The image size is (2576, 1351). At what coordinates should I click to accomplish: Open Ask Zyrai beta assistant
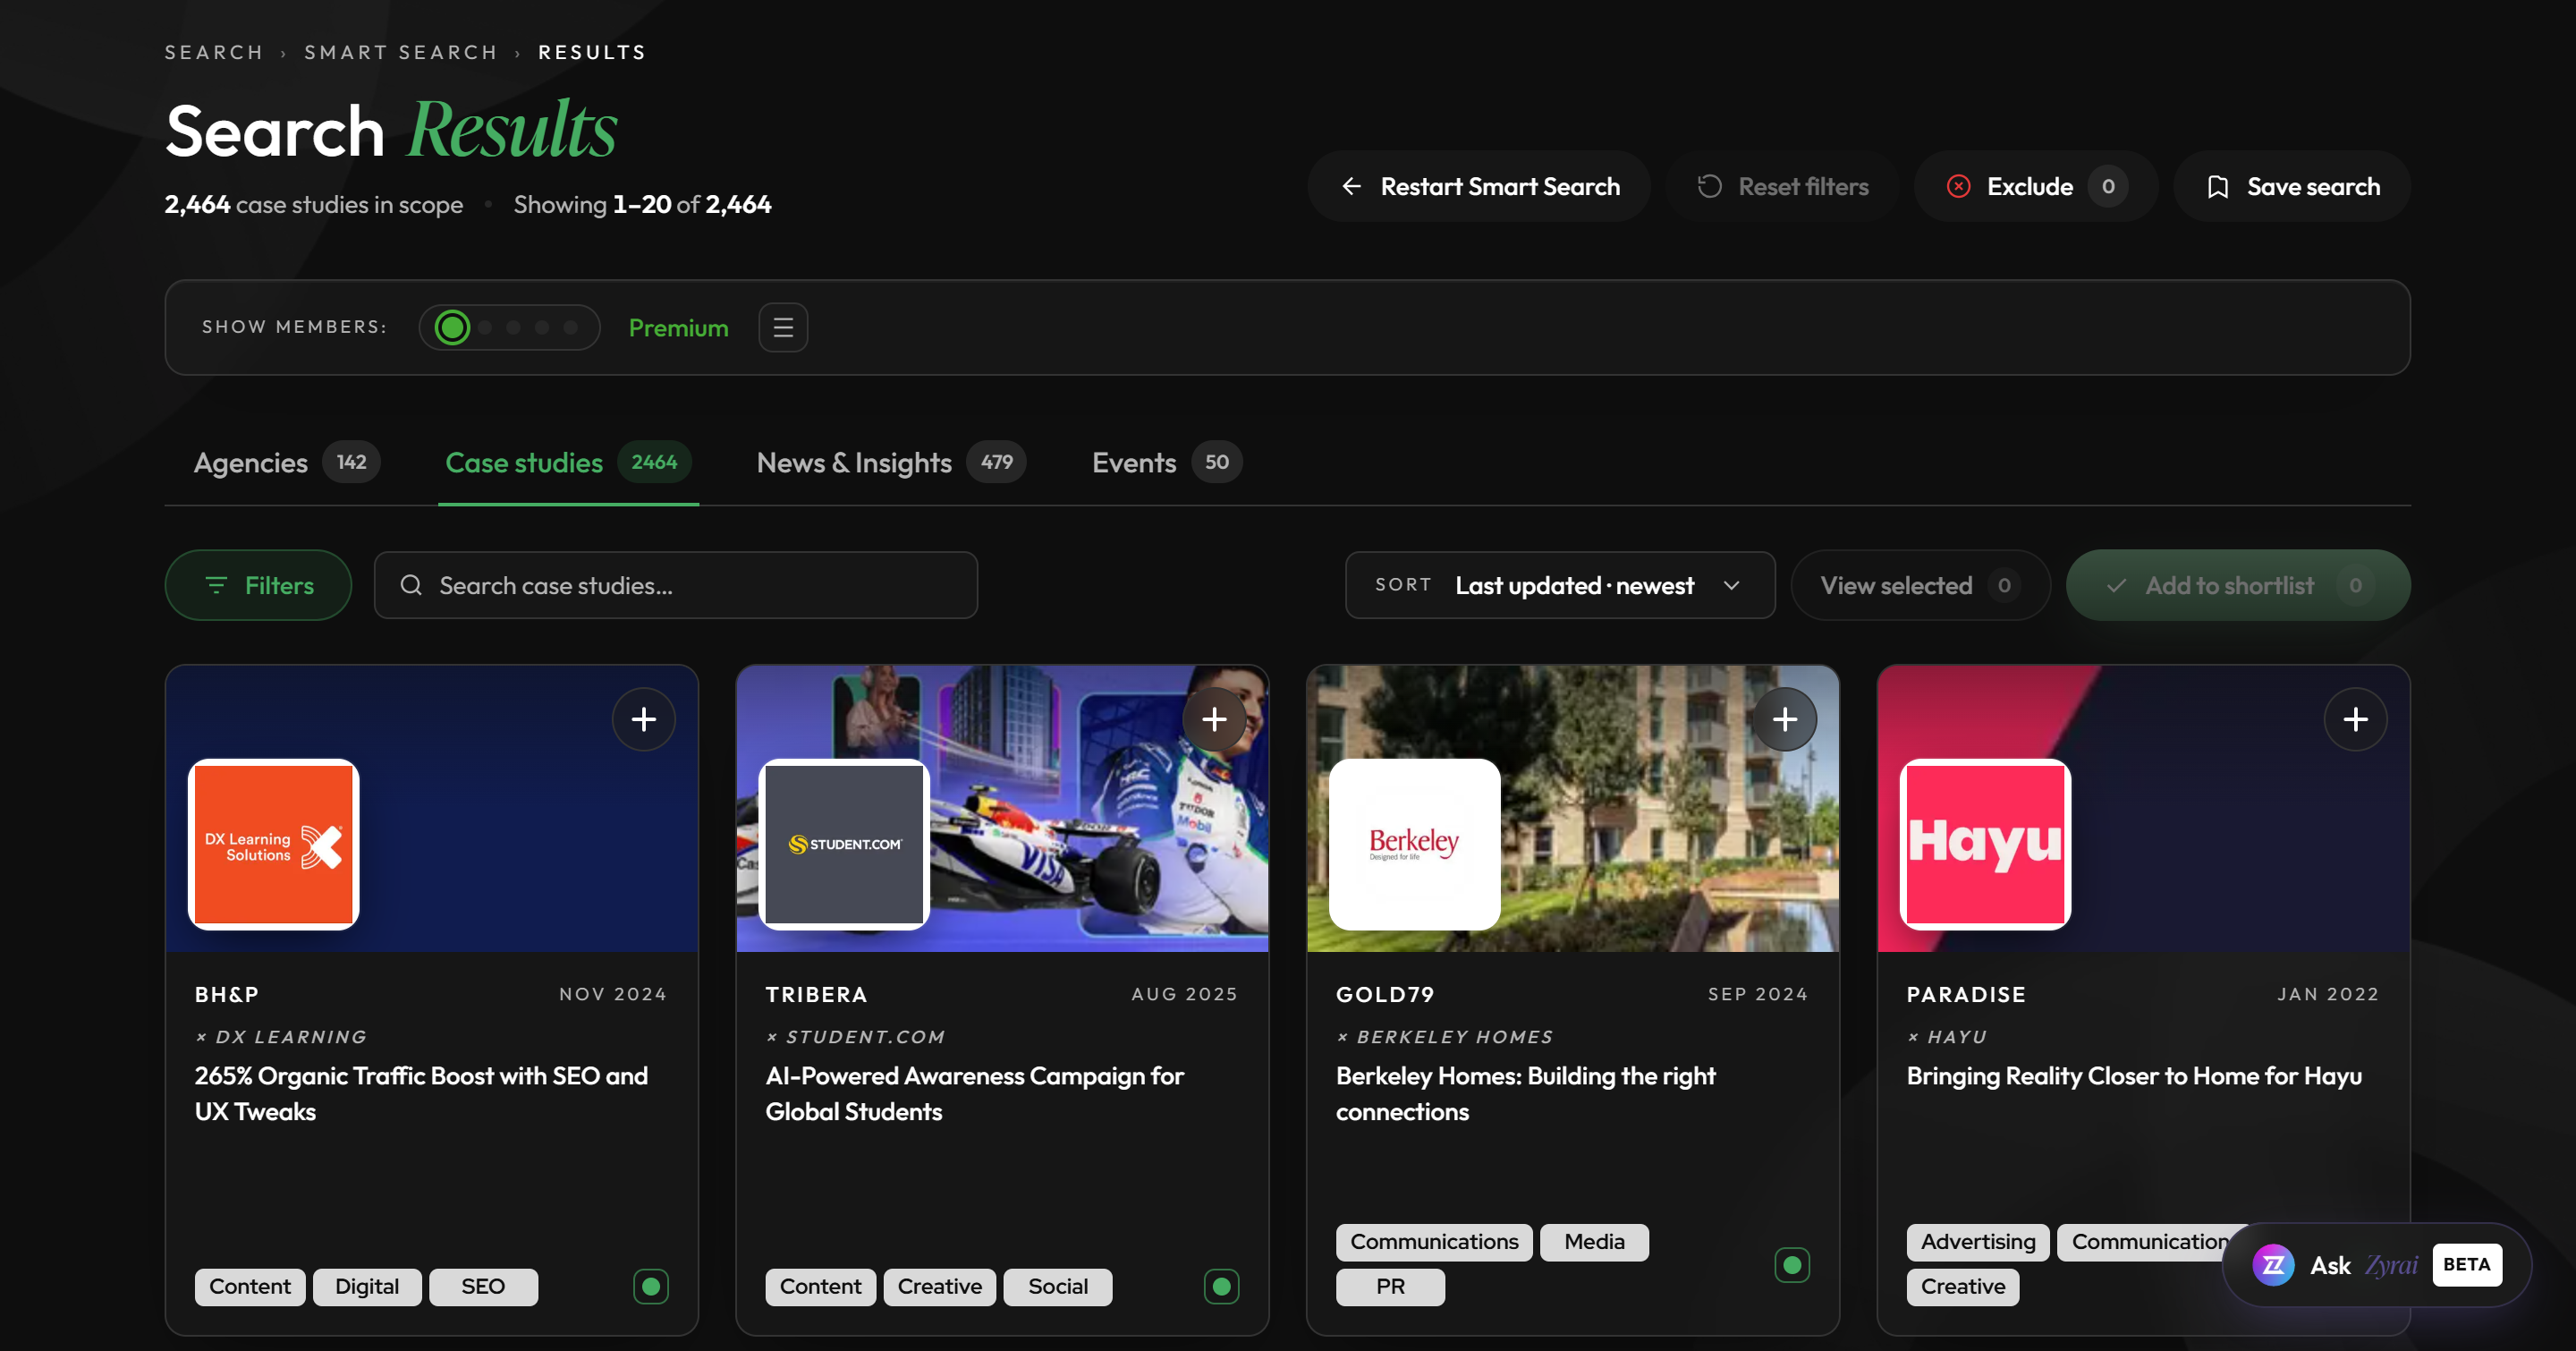(2377, 1265)
